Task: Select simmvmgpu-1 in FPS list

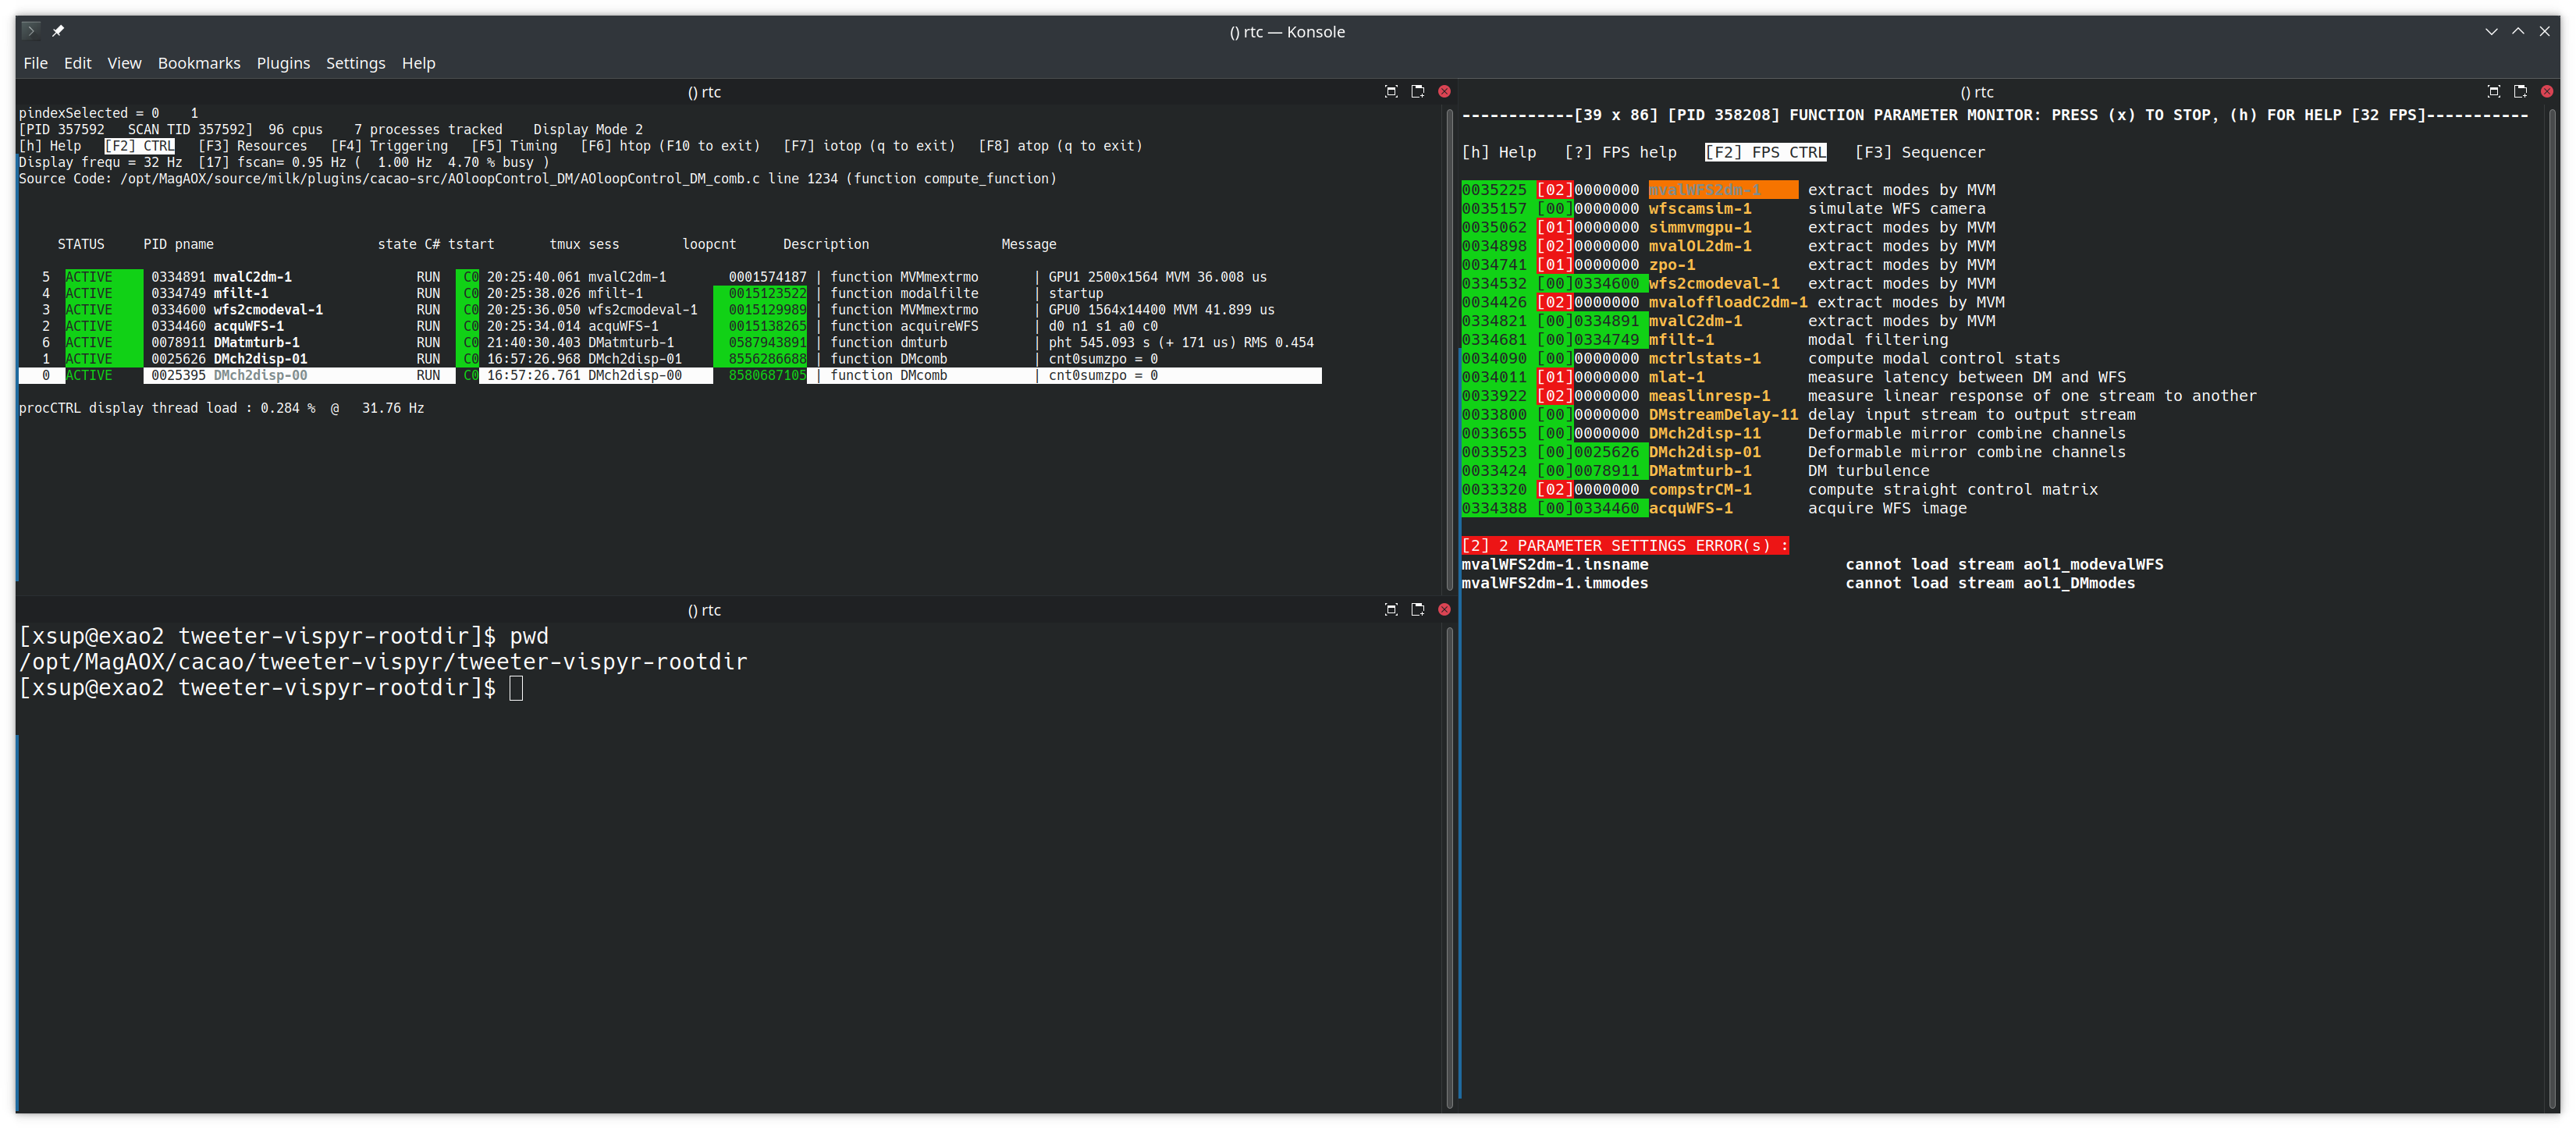Action: 1700,227
